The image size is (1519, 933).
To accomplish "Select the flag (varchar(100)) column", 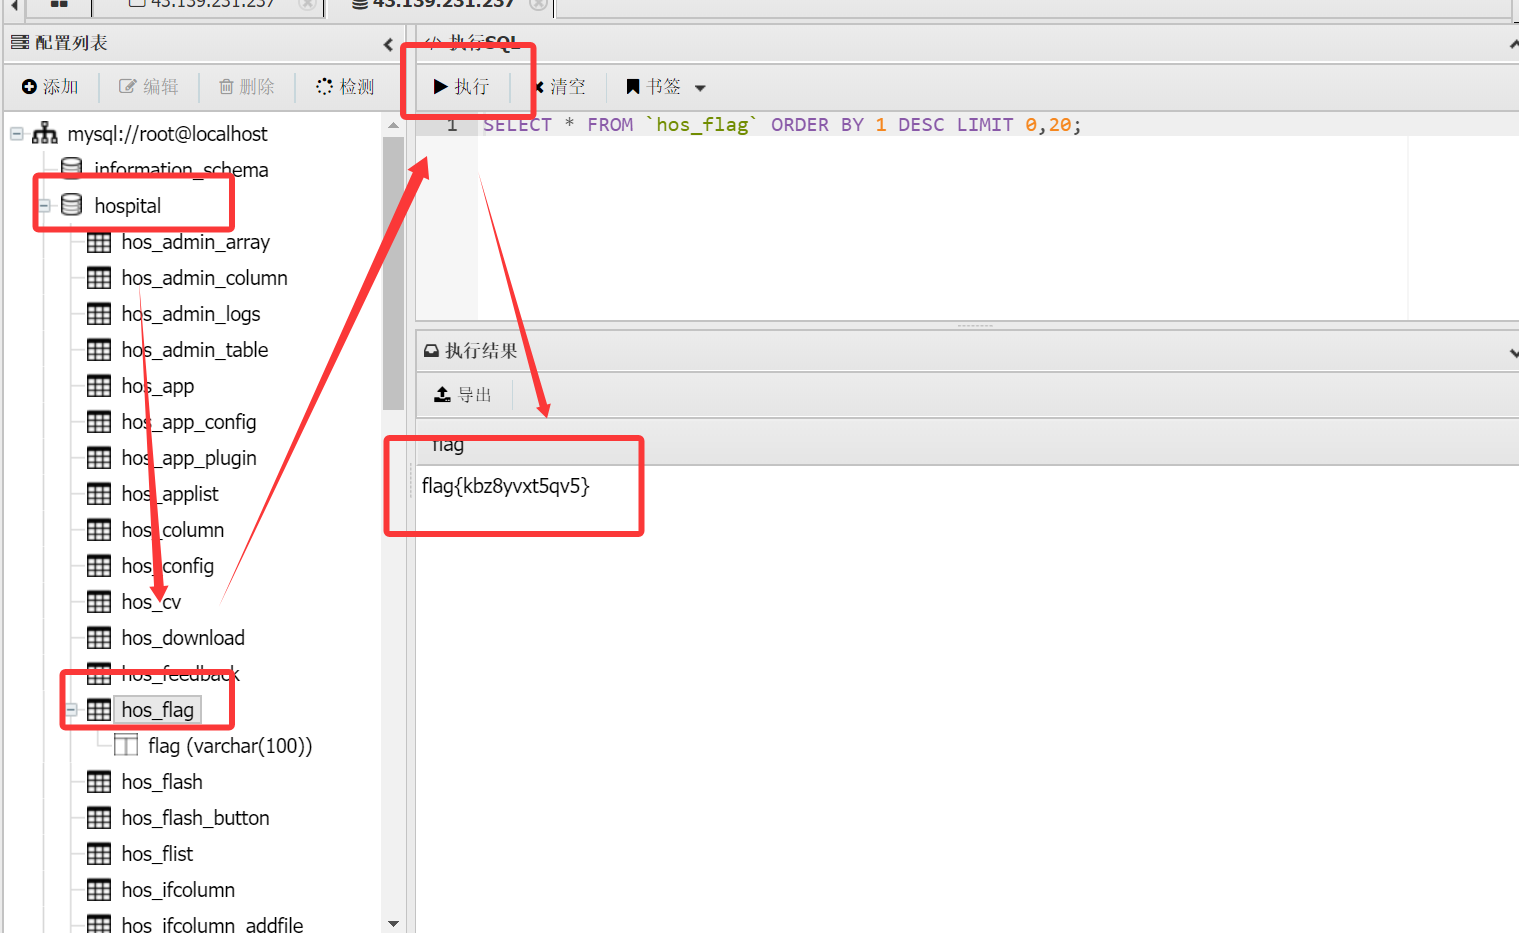I will tap(230, 746).
